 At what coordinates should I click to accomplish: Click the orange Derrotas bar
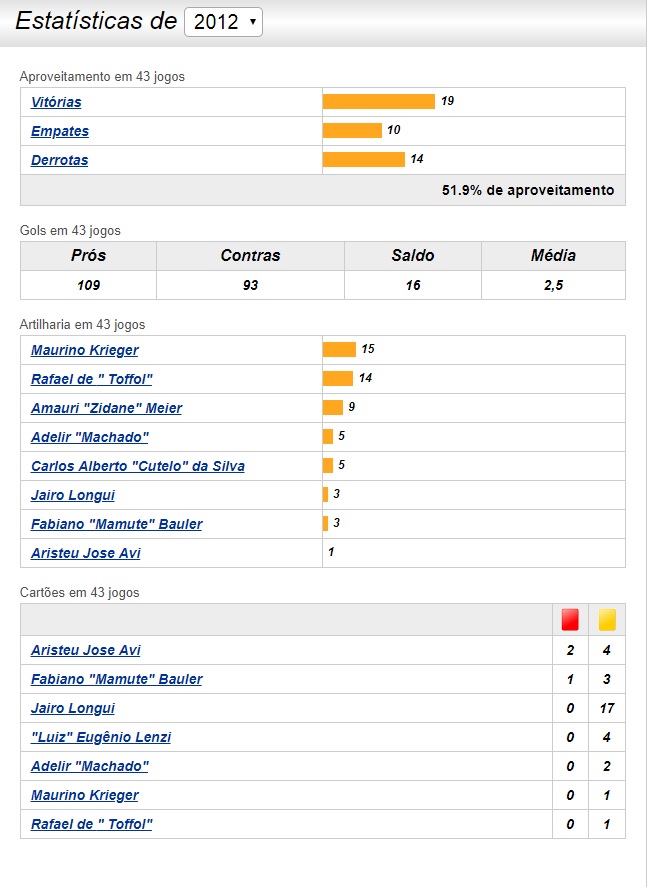[x=363, y=160]
